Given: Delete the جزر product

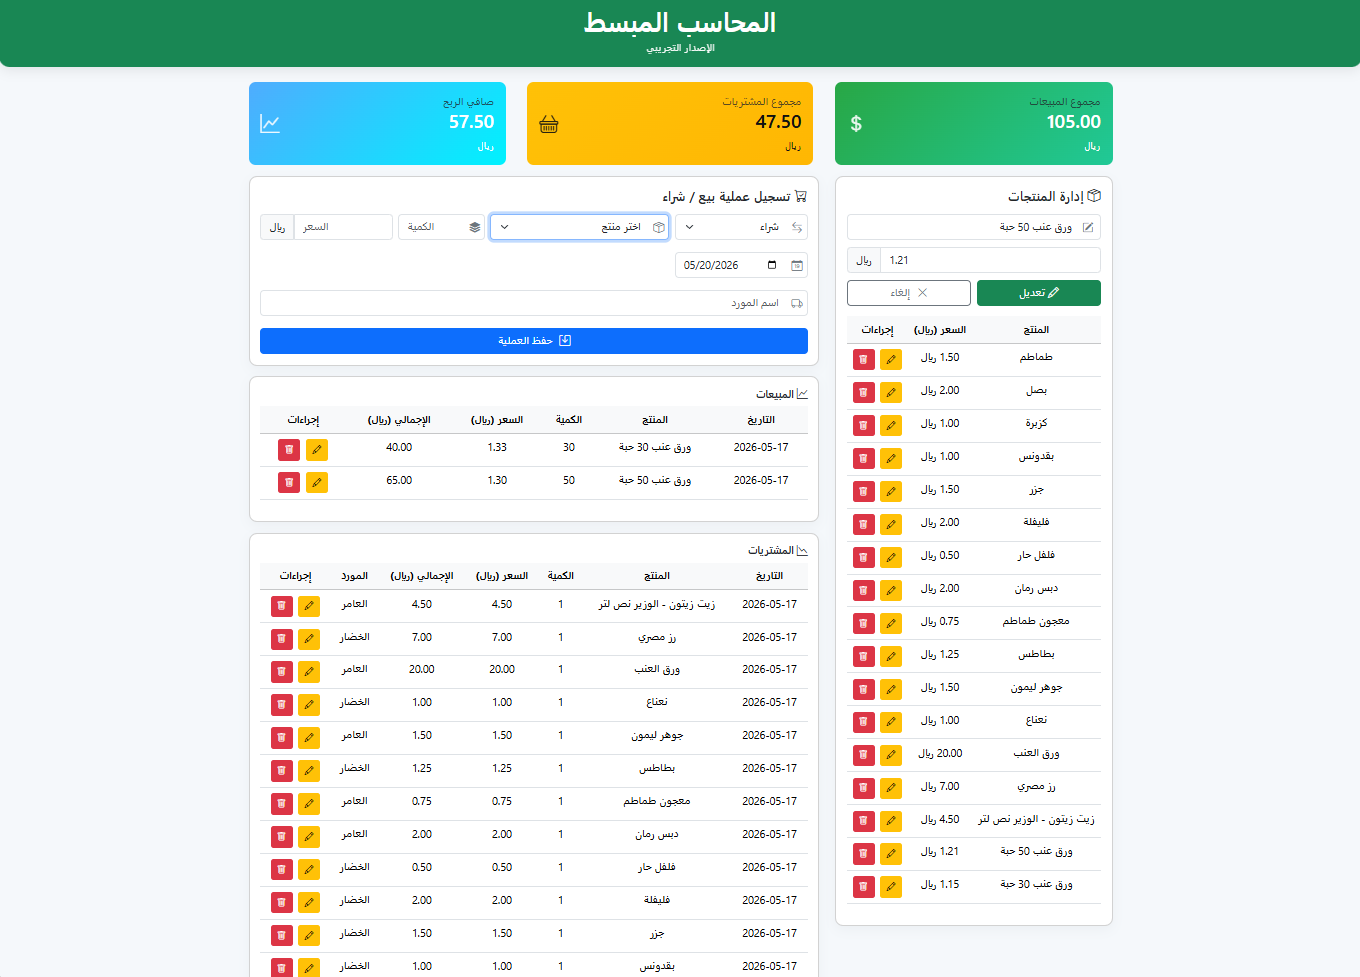Looking at the screenshot, I should click(864, 491).
